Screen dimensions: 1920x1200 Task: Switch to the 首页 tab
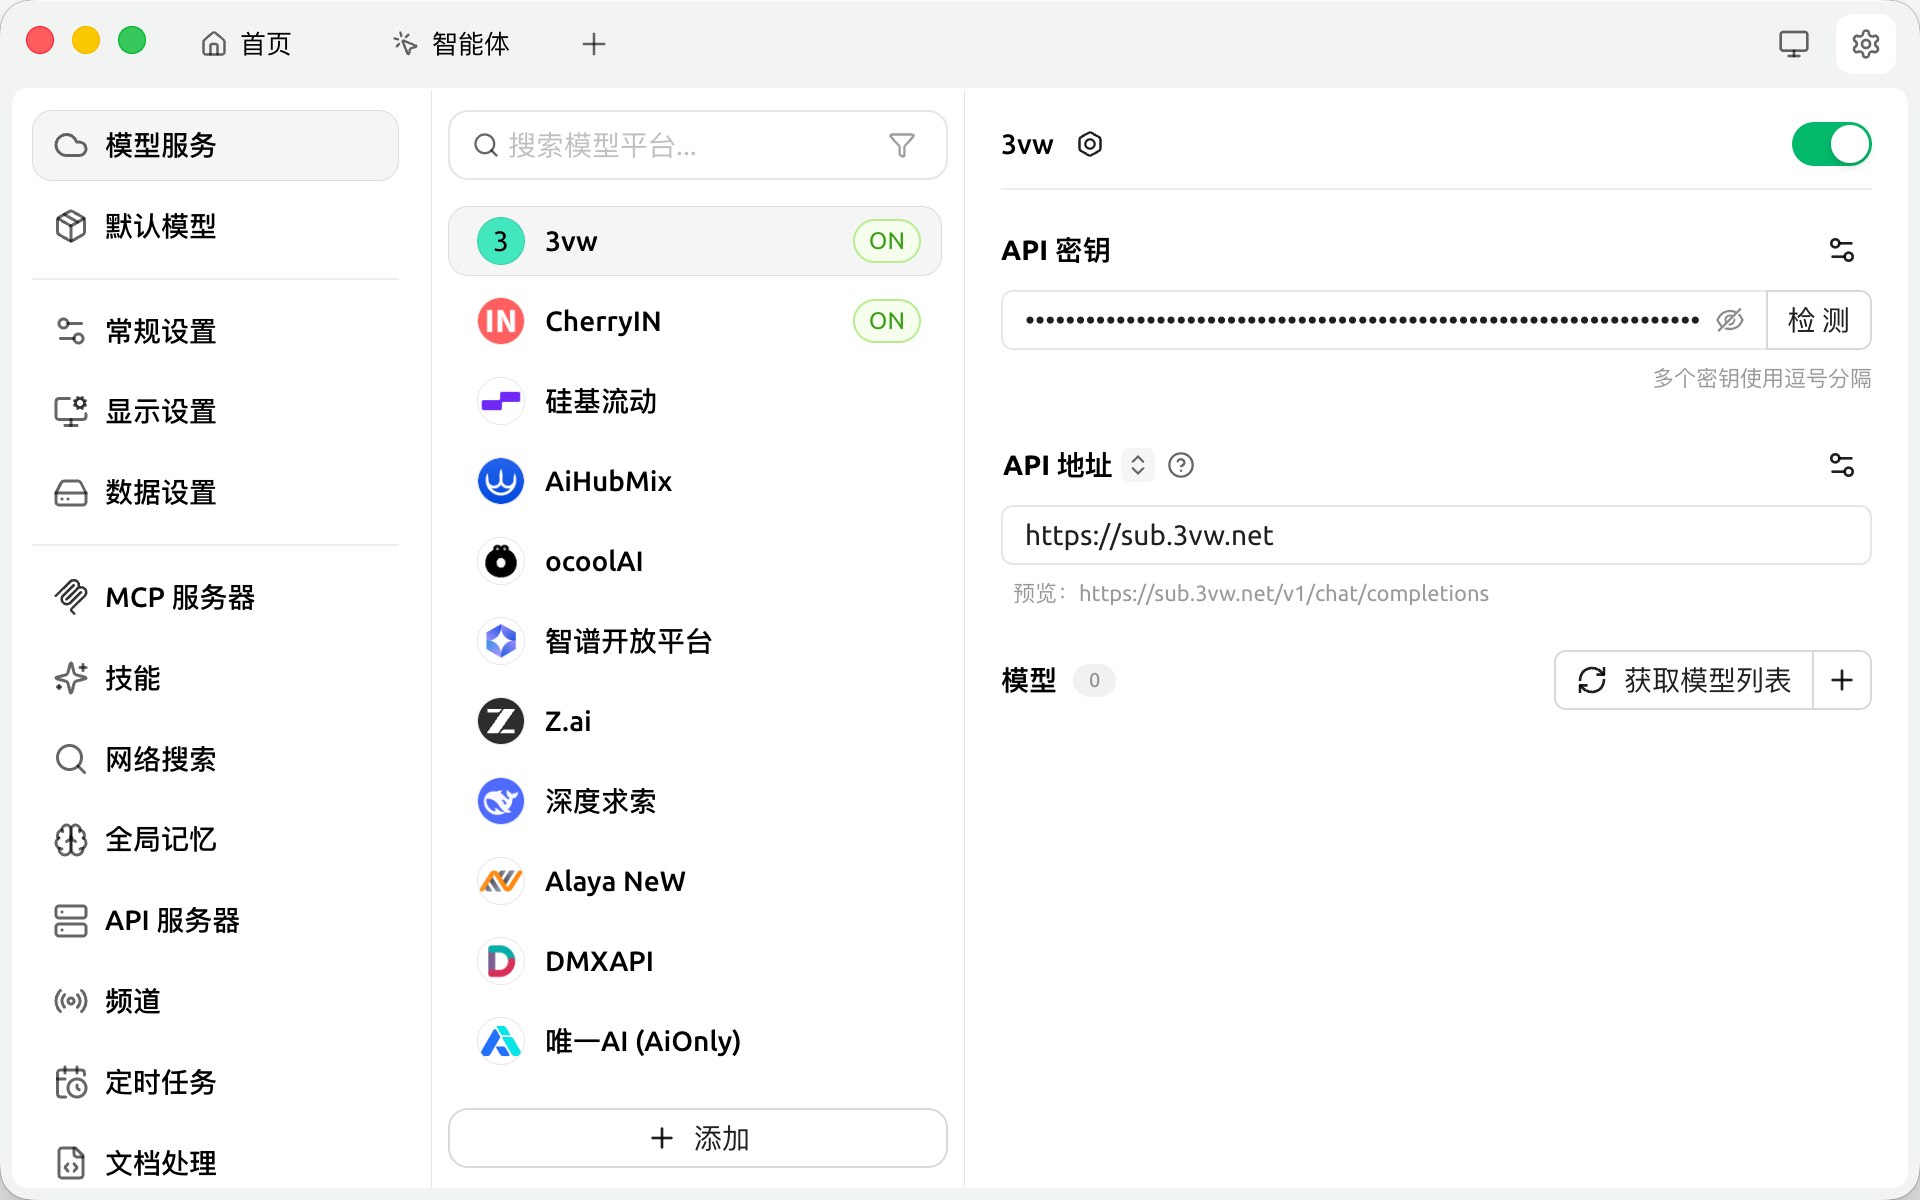(x=246, y=44)
